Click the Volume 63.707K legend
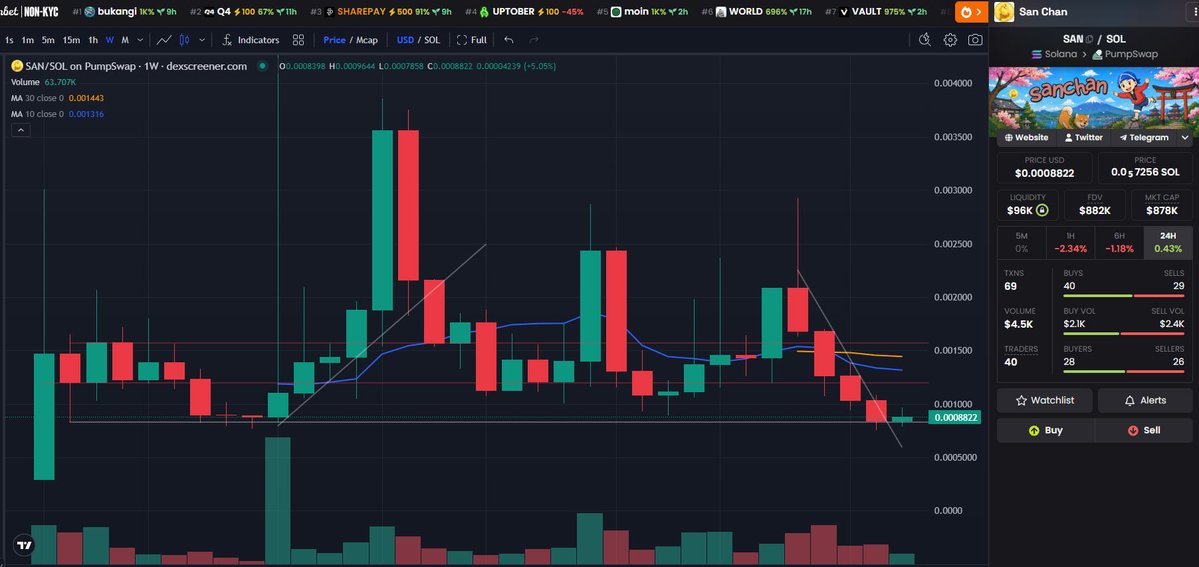Screen dimensions: 1199x567 click(x=44, y=82)
